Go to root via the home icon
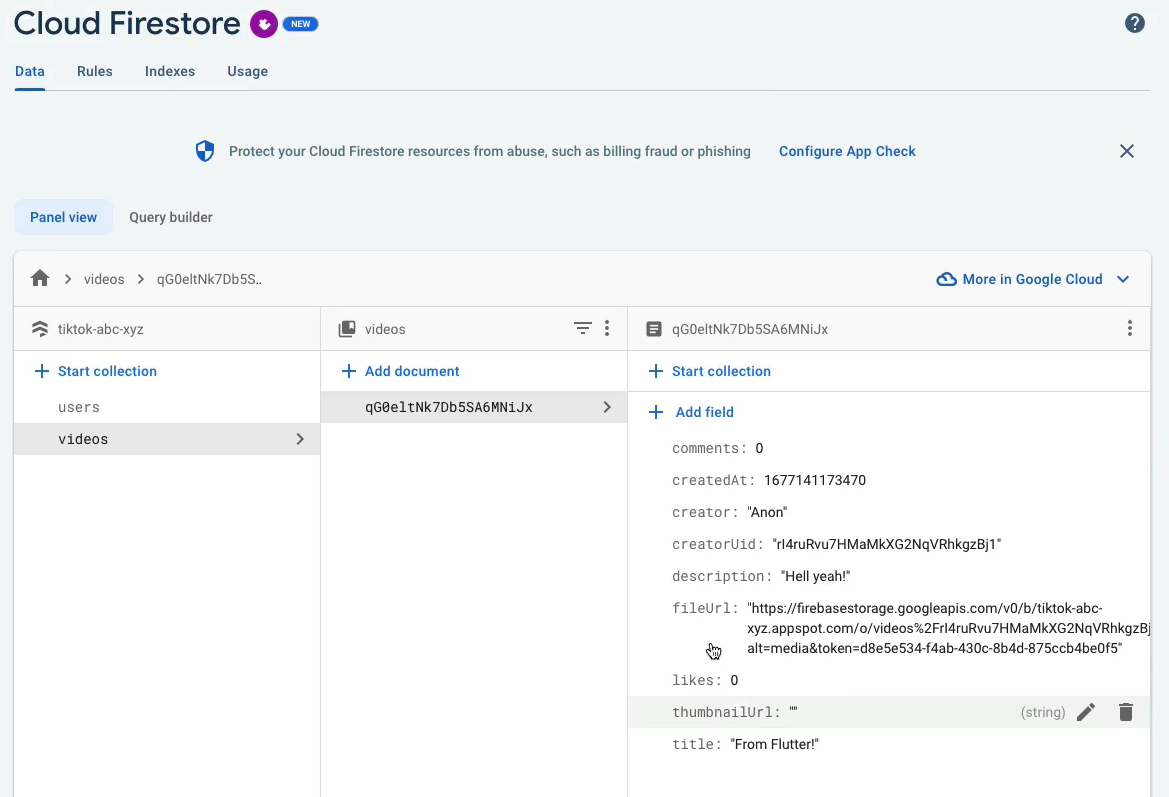The image size is (1169, 797). pyautogui.click(x=40, y=279)
